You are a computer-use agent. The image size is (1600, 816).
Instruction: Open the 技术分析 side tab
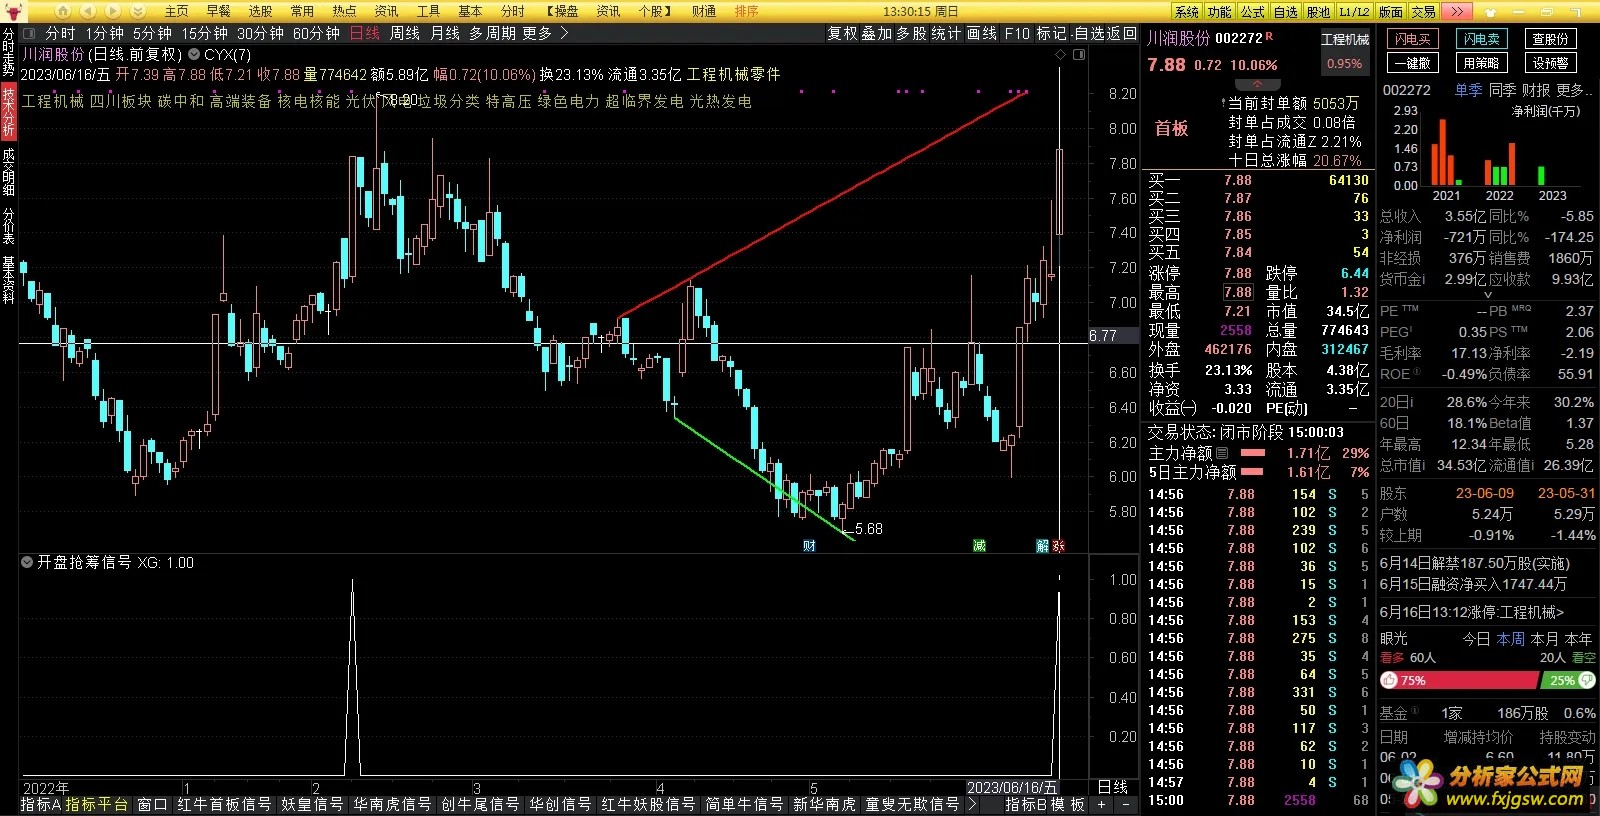point(9,111)
